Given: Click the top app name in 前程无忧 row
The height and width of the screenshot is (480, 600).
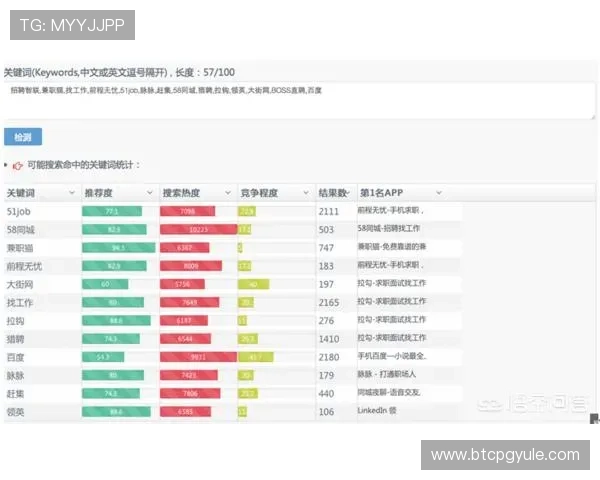Looking at the screenshot, I should pyautogui.click(x=390, y=265).
